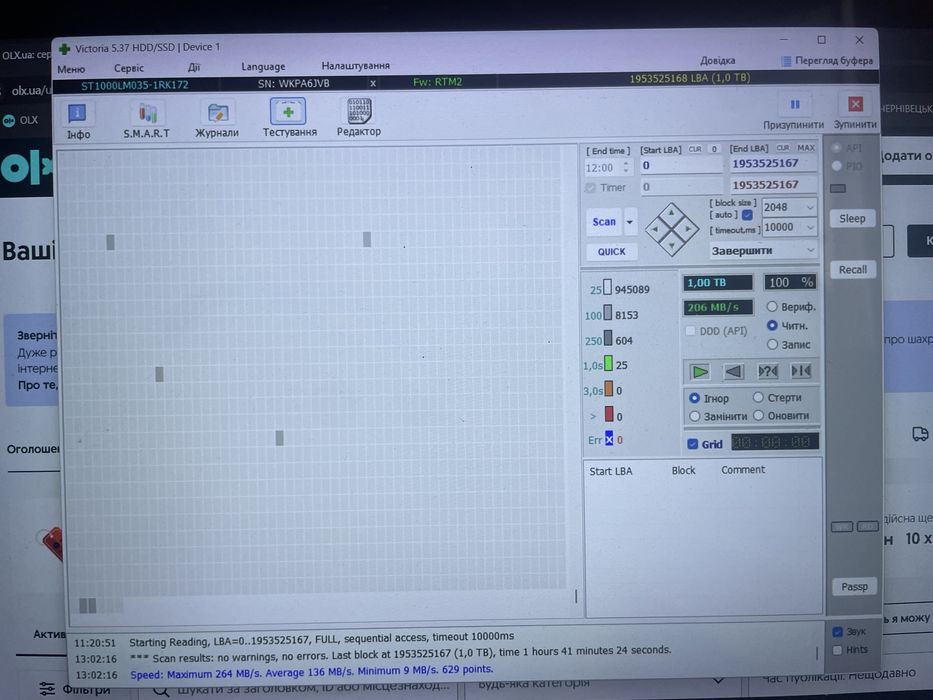
Task: Click the top End LBA 1953525167 field
Action: 772,164
